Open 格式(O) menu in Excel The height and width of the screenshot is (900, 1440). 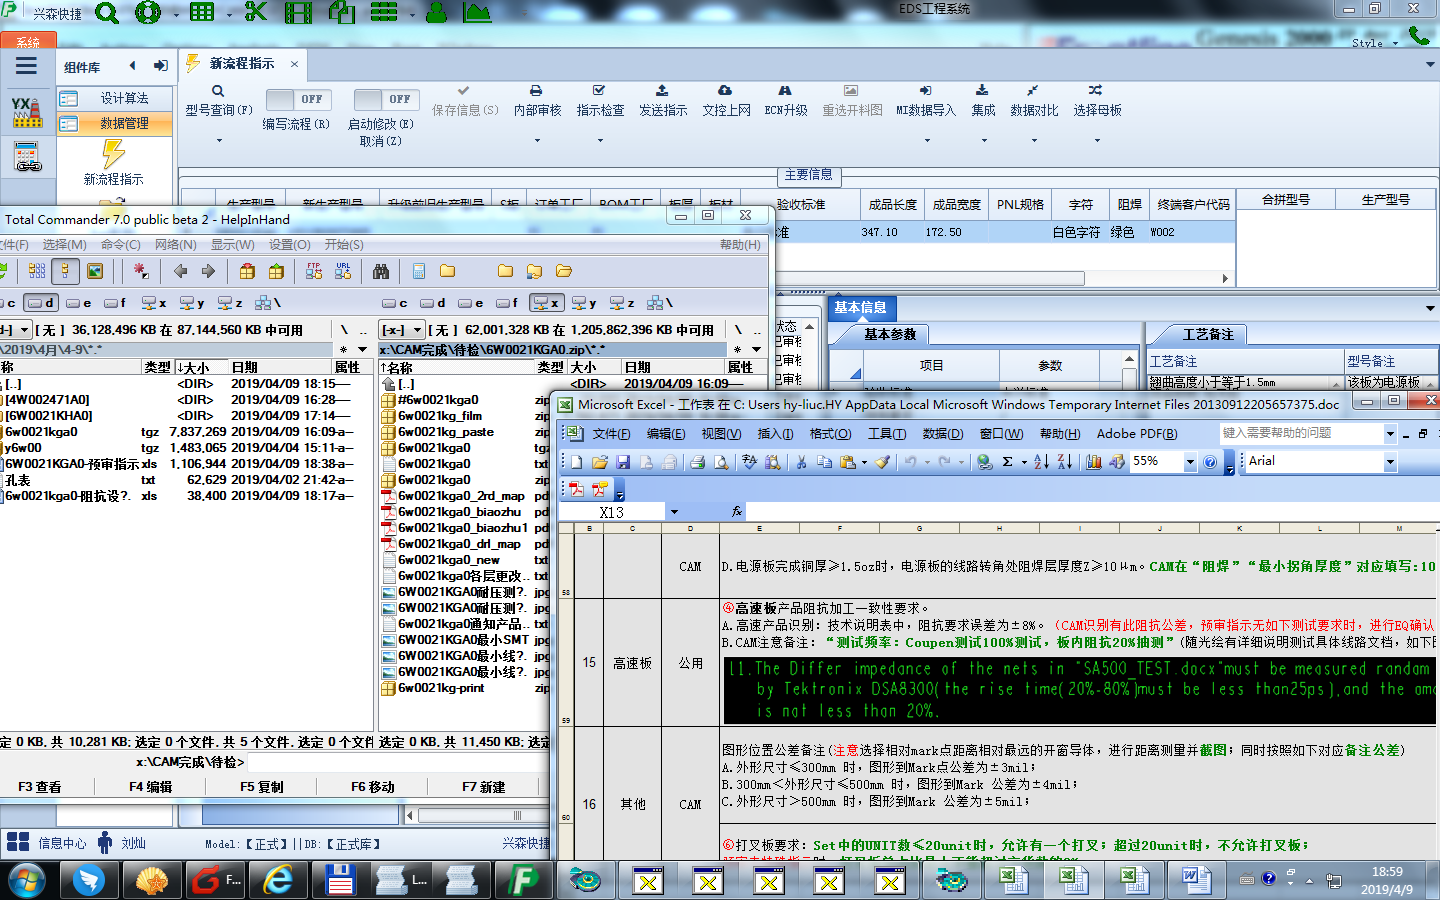(x=830, y=434)
